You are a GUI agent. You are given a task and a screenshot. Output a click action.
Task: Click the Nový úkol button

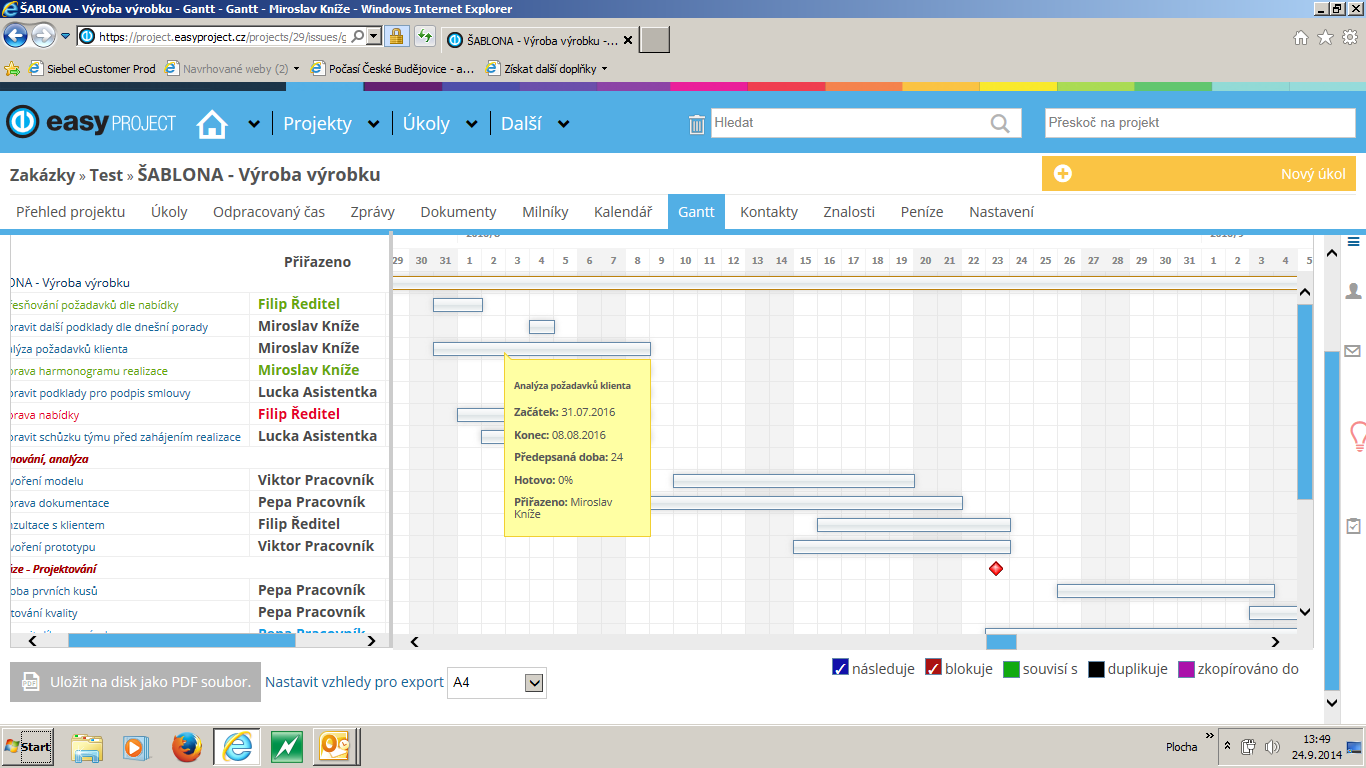pyautogui.click(x=1199, y=174)
